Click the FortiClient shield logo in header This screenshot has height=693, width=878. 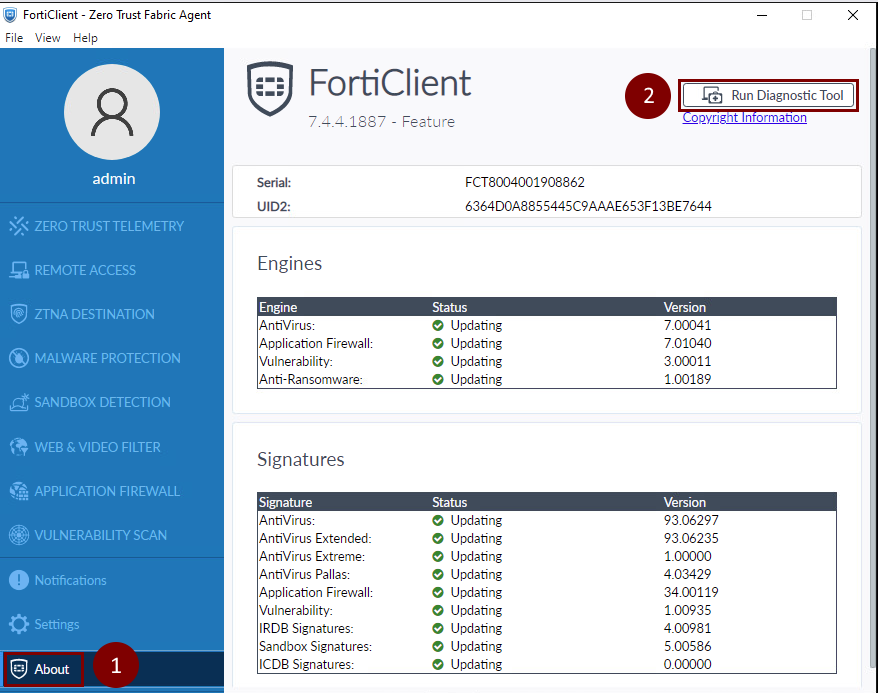coord(270,88)
